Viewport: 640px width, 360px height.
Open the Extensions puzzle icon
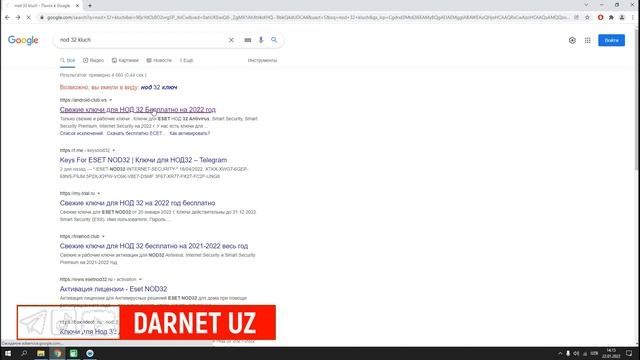point(611,18)
